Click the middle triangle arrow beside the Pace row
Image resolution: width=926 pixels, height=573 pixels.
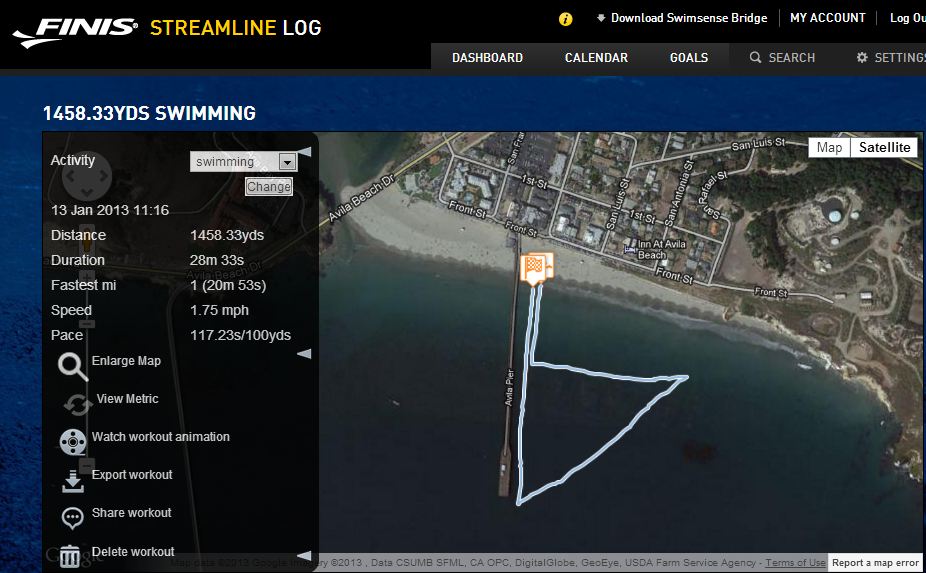[304, 354]
